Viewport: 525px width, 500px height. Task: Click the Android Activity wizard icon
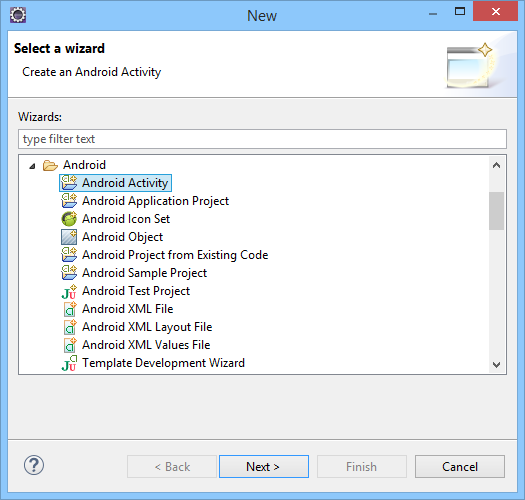pos(69,183)
